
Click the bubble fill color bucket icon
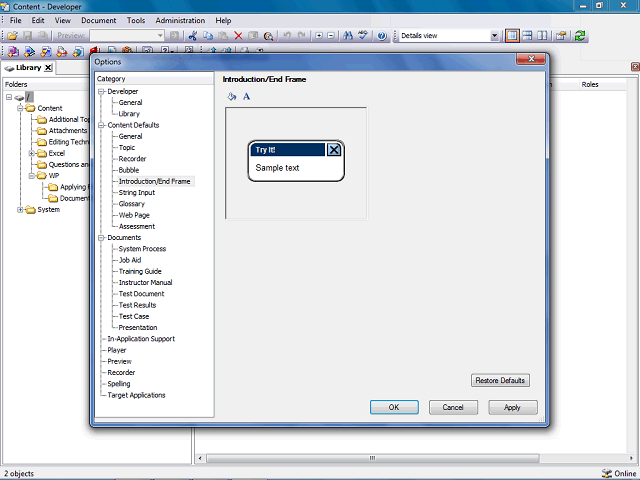[x=232, y=96]
